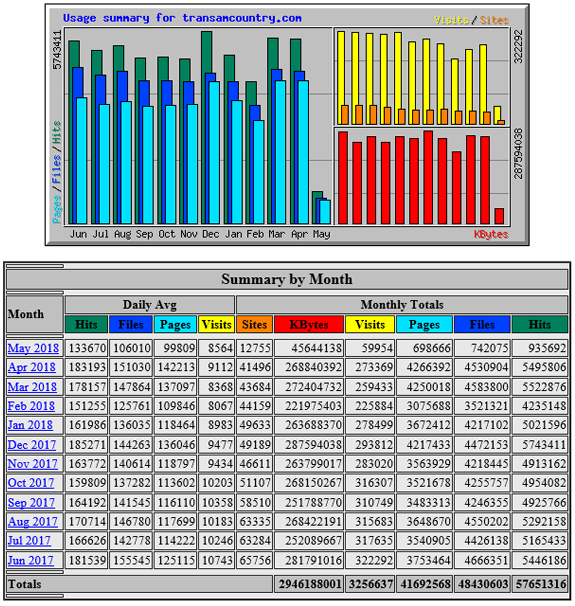Viewport: 575px width, 606px height.
Task: View the Jan 2018 statistics
Action: (30, 425)
